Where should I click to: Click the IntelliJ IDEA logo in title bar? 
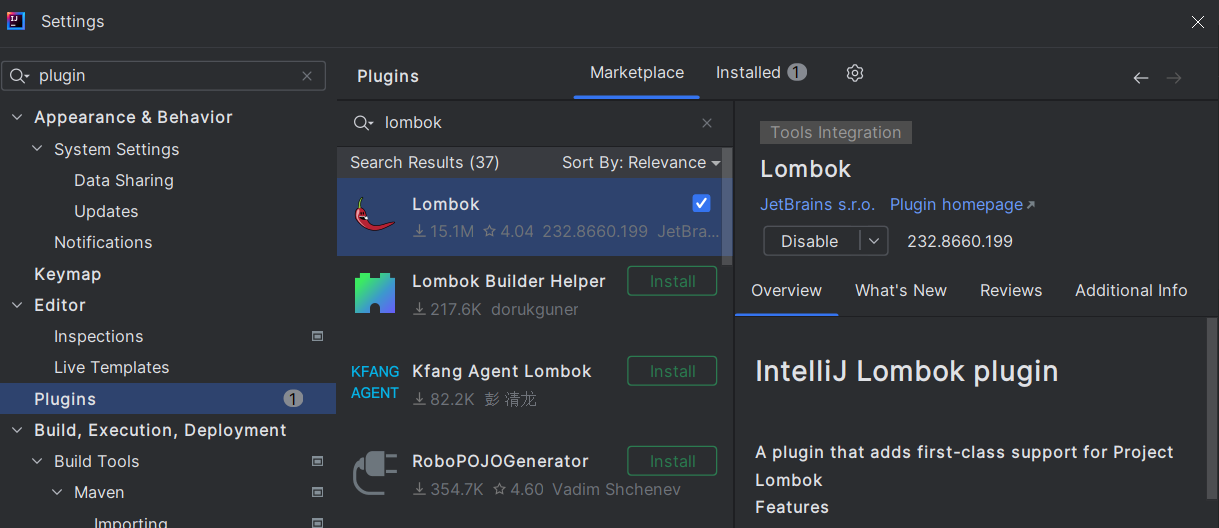pos(15,21)
